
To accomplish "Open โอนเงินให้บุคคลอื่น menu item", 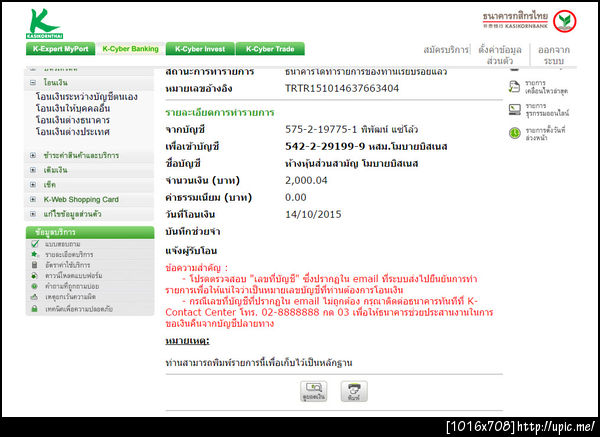I will (73, 108).
